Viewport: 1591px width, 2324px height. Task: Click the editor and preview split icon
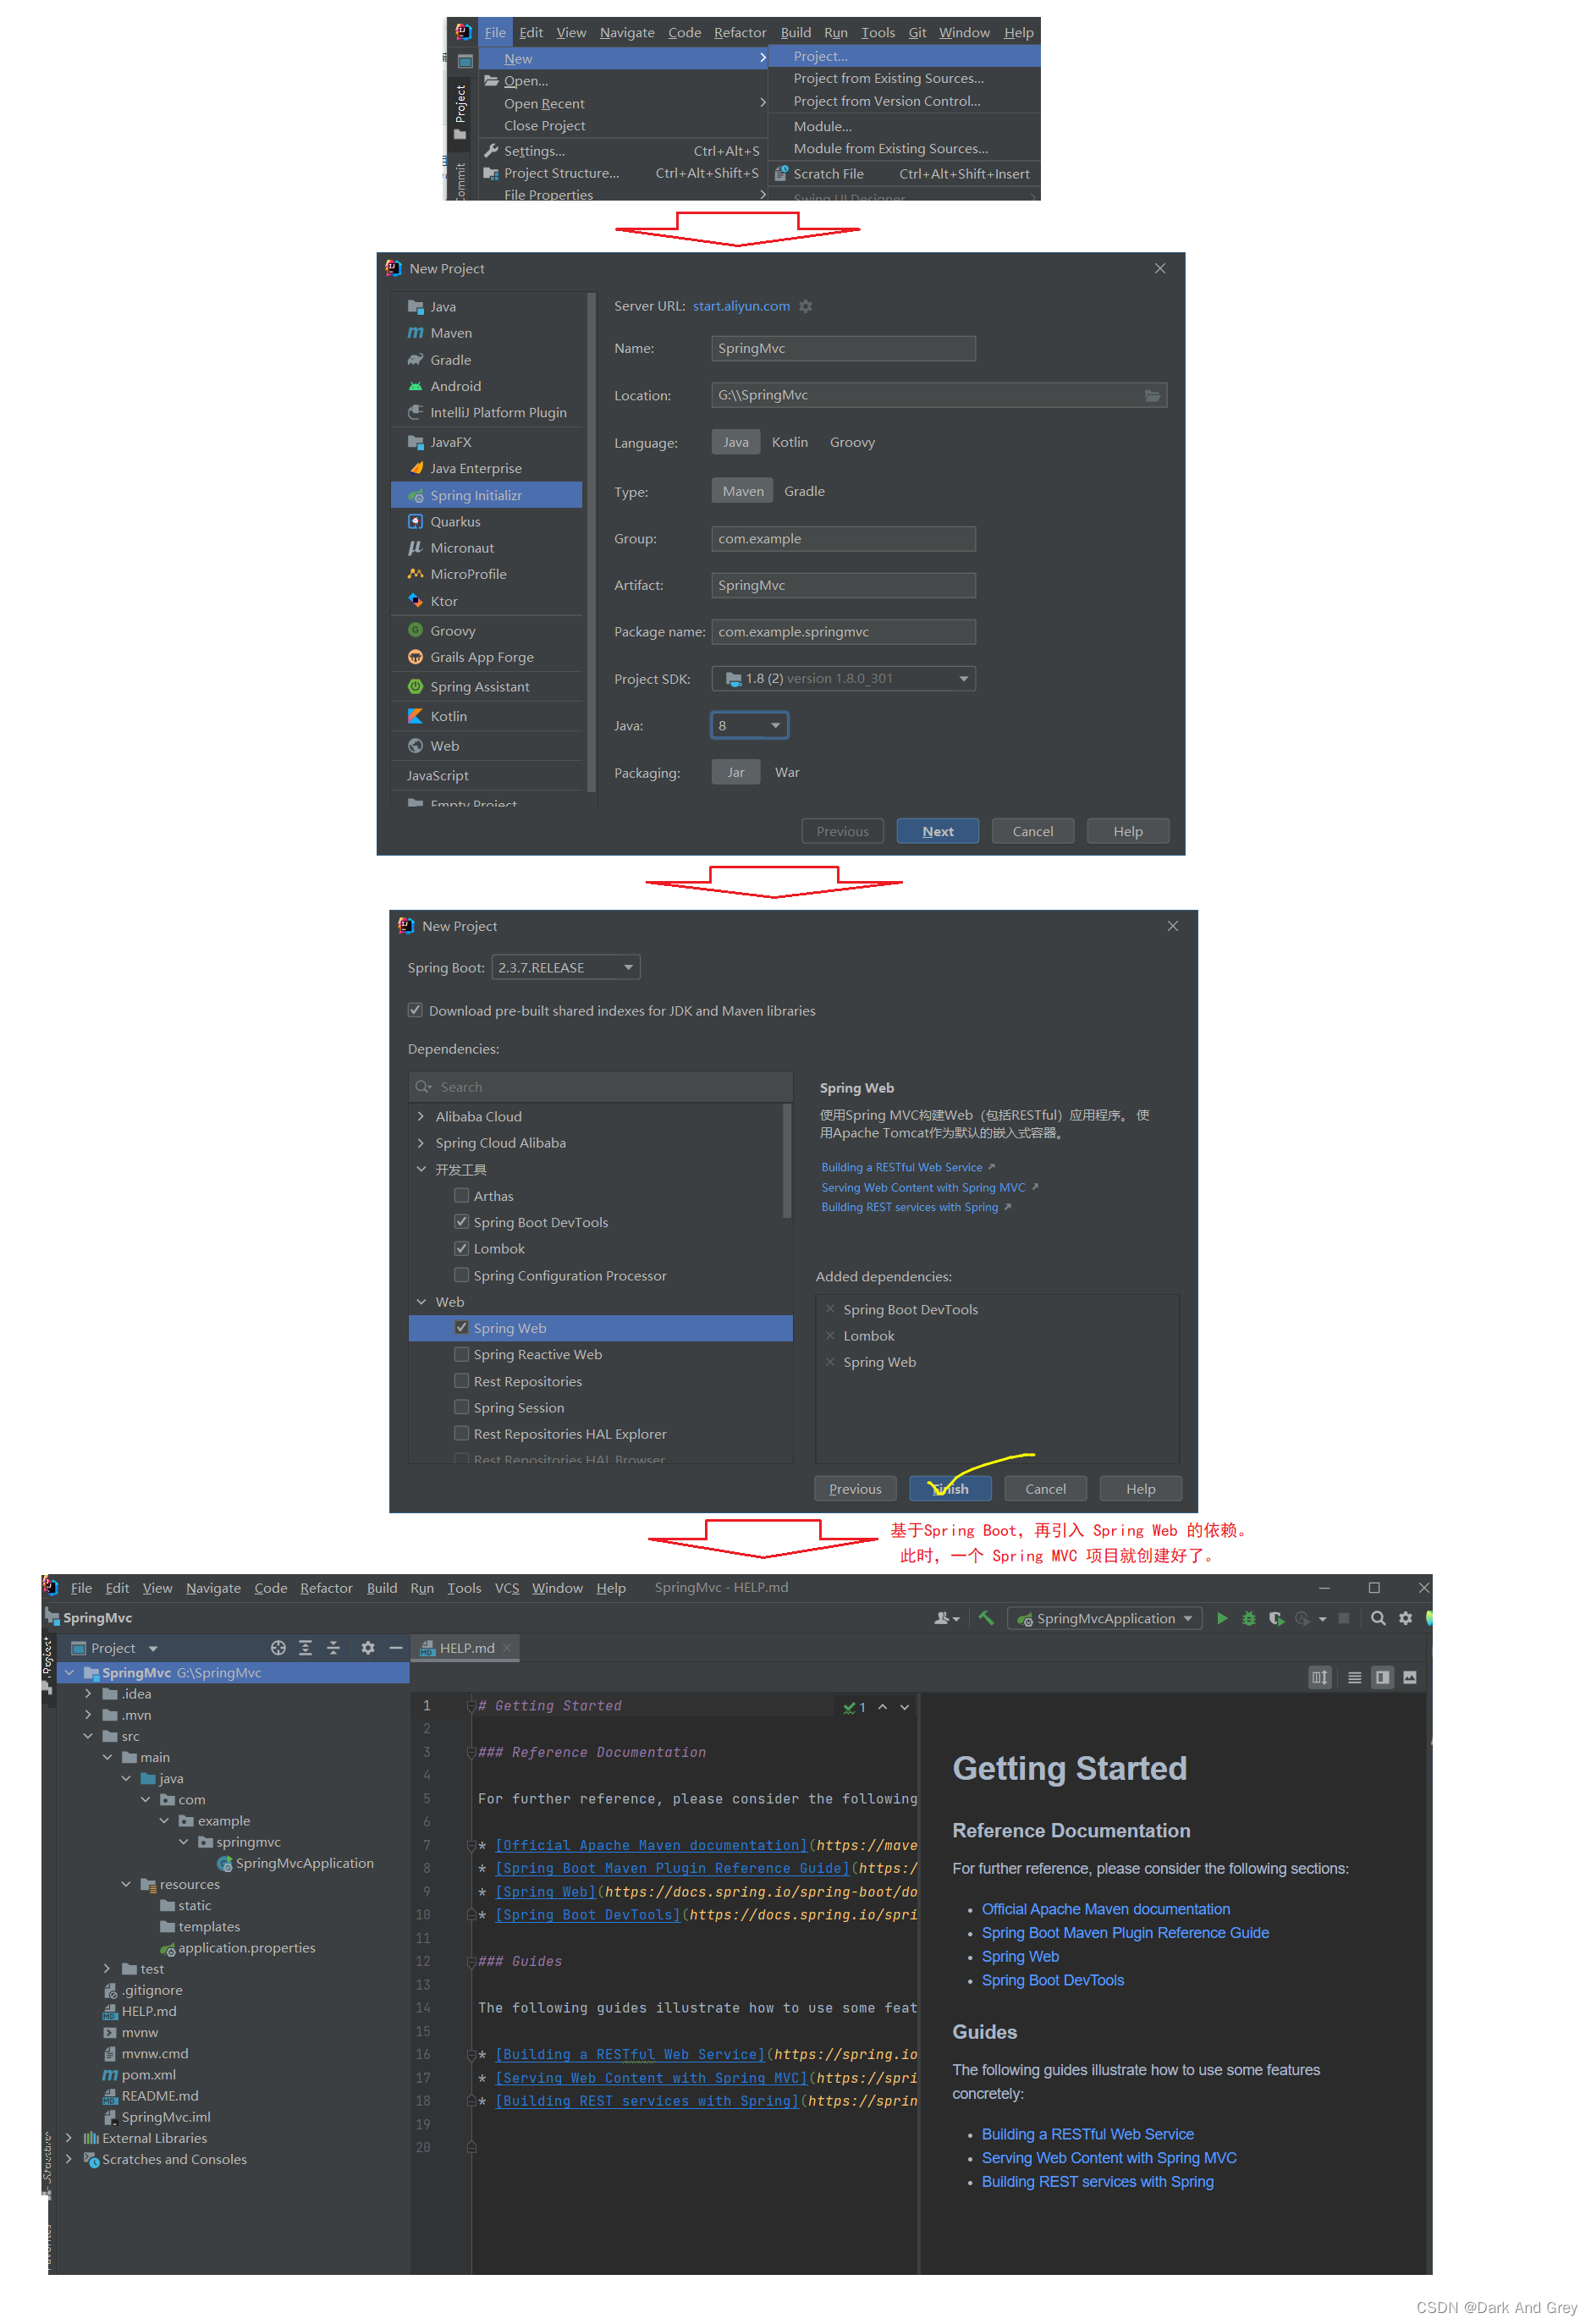tap(1382, 1677)
